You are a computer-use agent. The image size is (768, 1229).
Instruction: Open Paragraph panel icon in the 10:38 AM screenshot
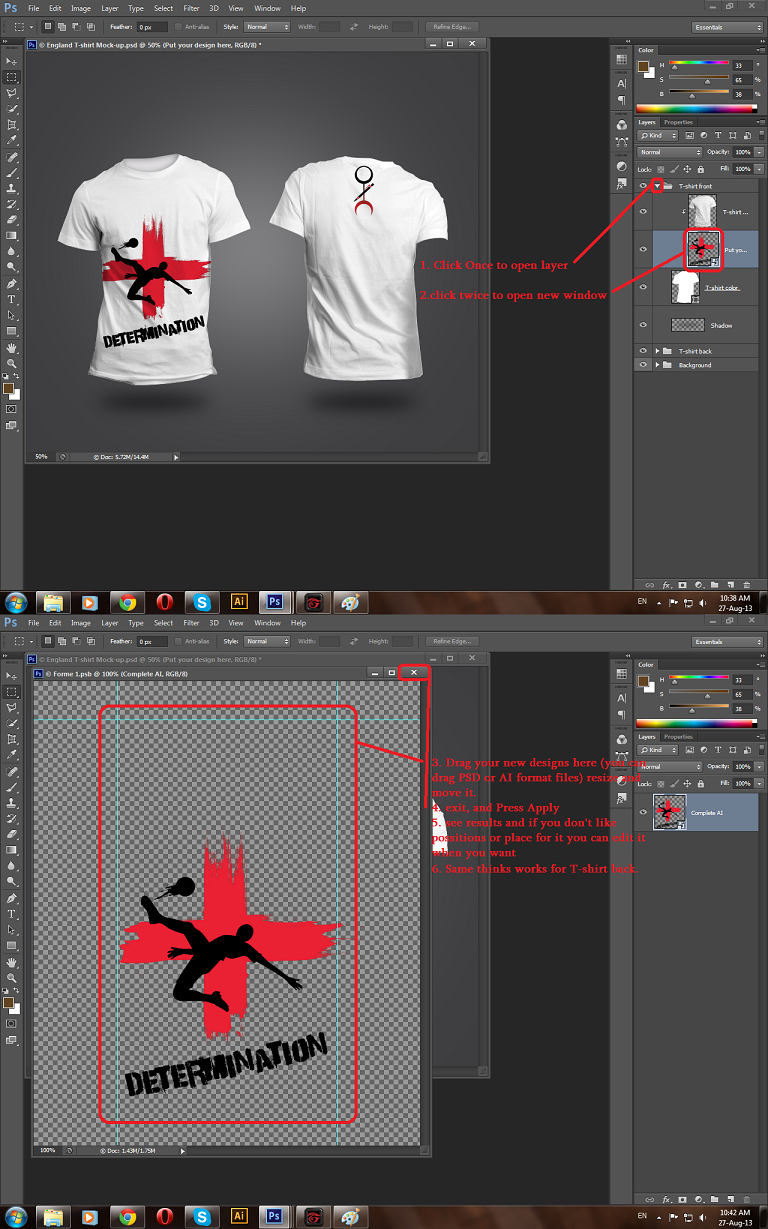tap(622, 100)
